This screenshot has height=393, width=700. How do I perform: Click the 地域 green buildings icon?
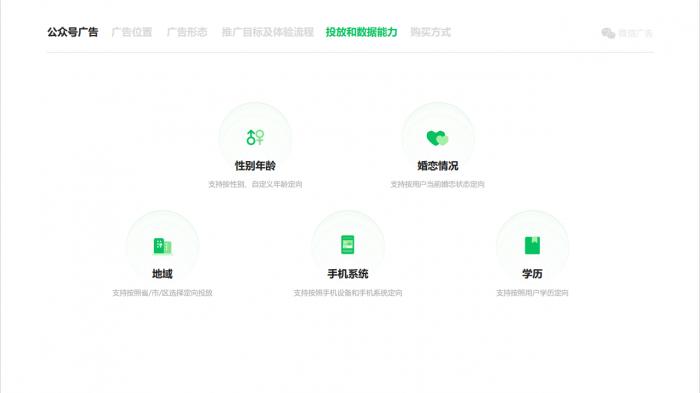162,246
